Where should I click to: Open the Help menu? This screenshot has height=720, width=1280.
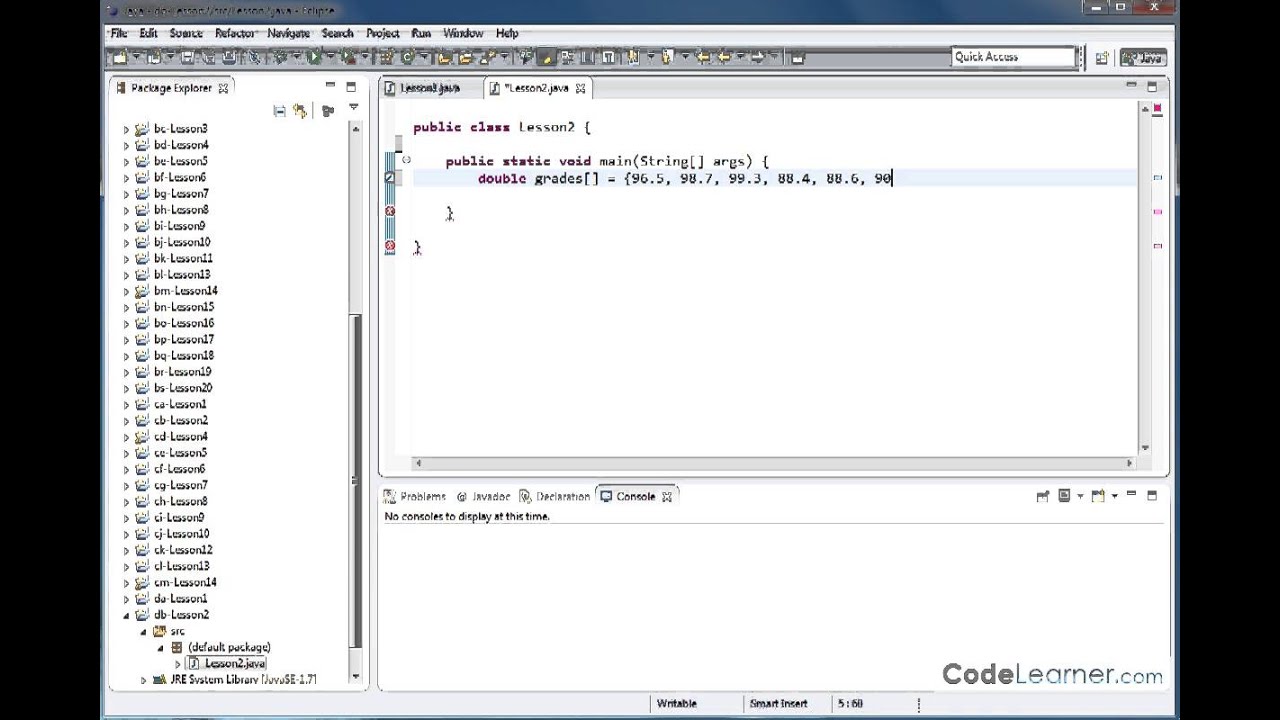coord(507,33)
